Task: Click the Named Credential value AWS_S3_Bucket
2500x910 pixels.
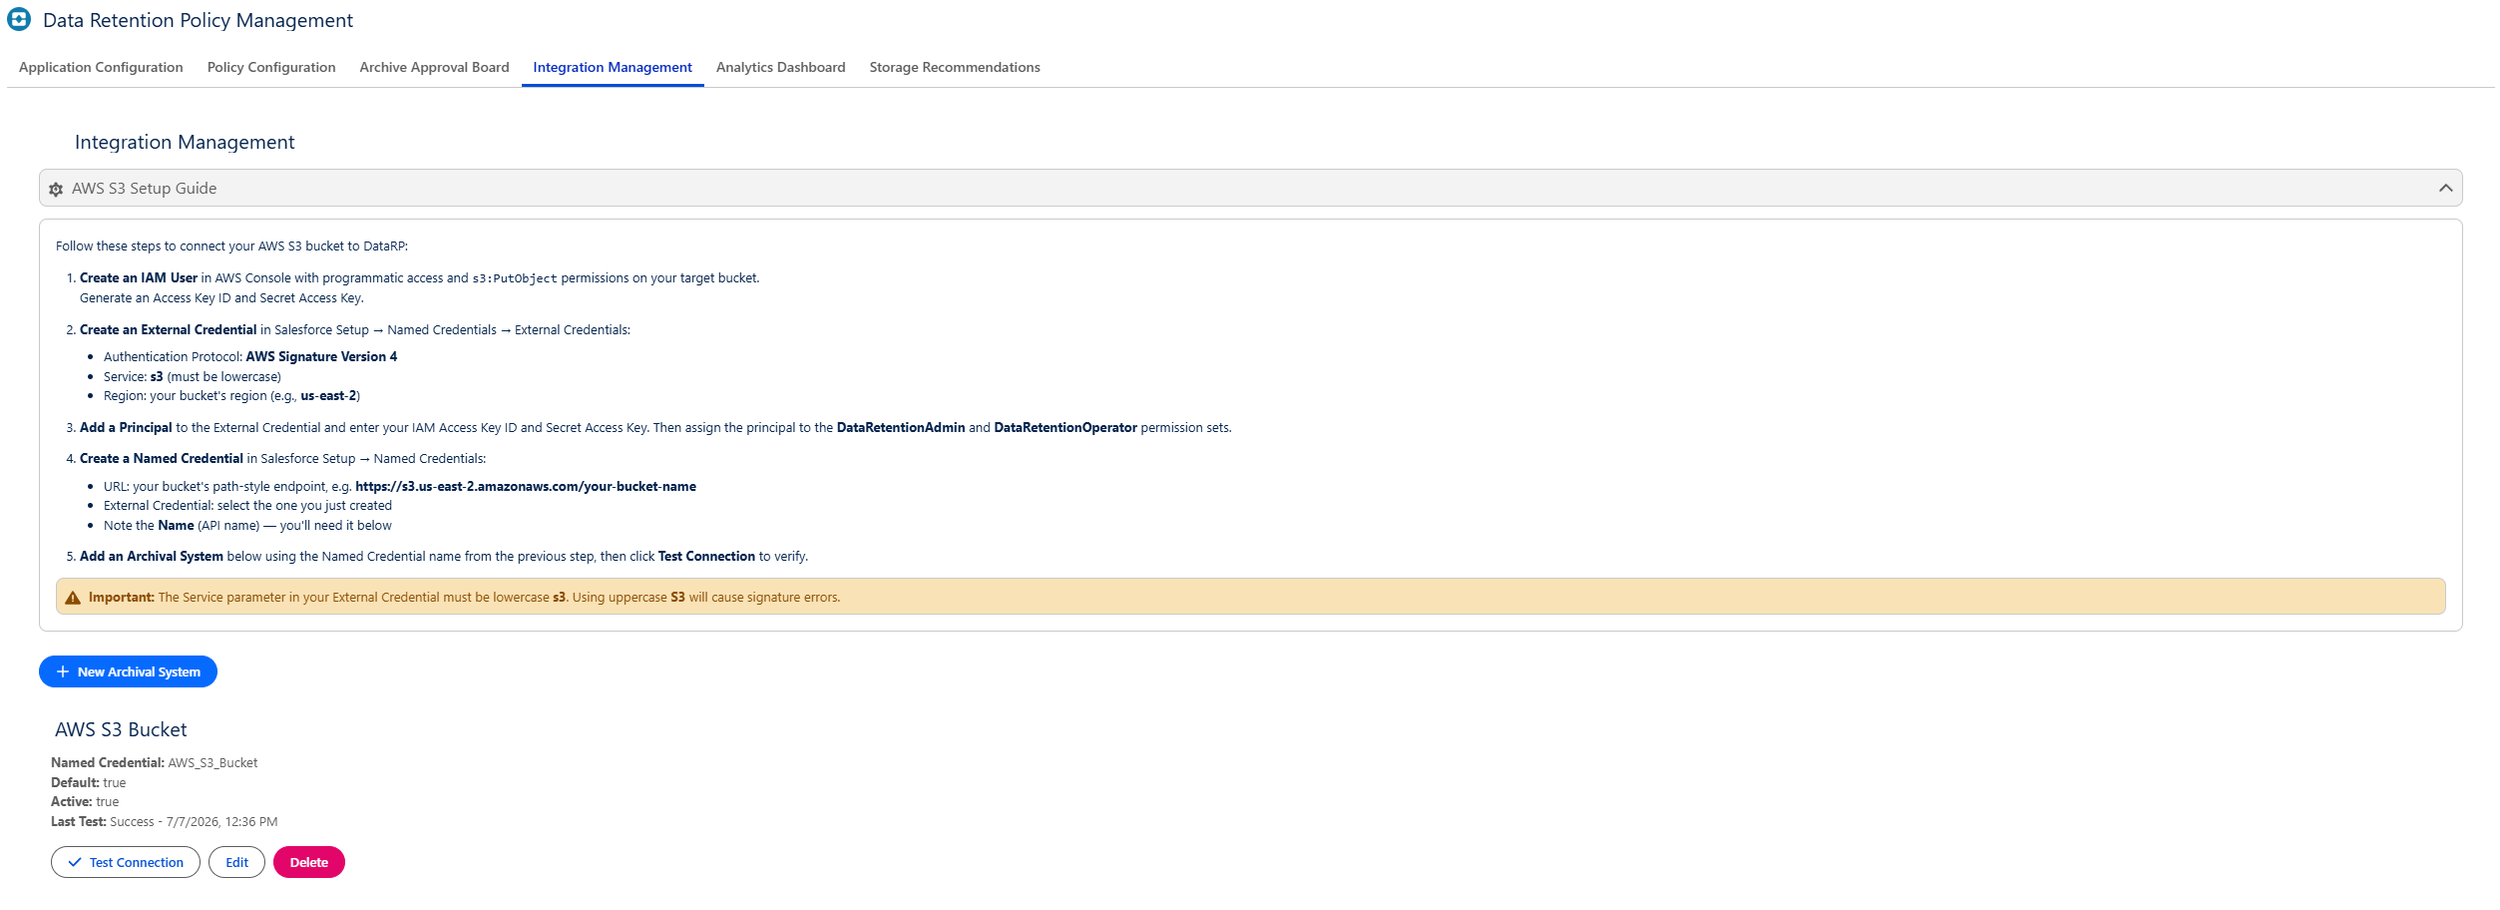Action: click(213, 763)
